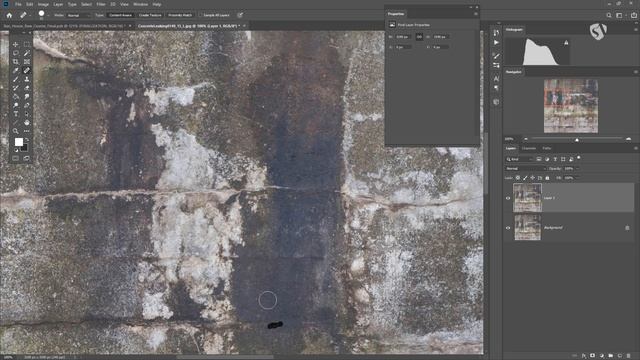Open the layer blend mode dropdown

tap(525, 169)
